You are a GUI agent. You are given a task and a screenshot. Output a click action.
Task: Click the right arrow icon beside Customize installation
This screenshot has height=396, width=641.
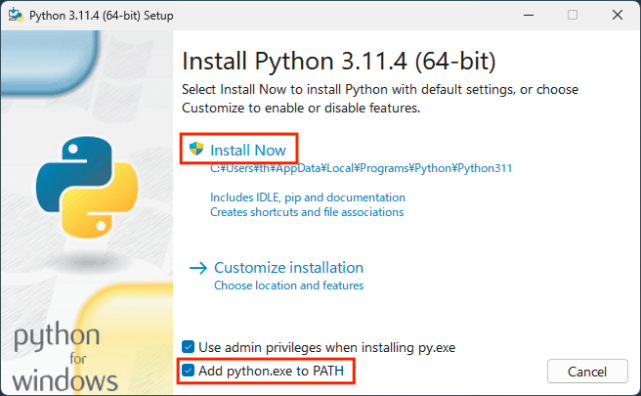(x=198, y=268)
